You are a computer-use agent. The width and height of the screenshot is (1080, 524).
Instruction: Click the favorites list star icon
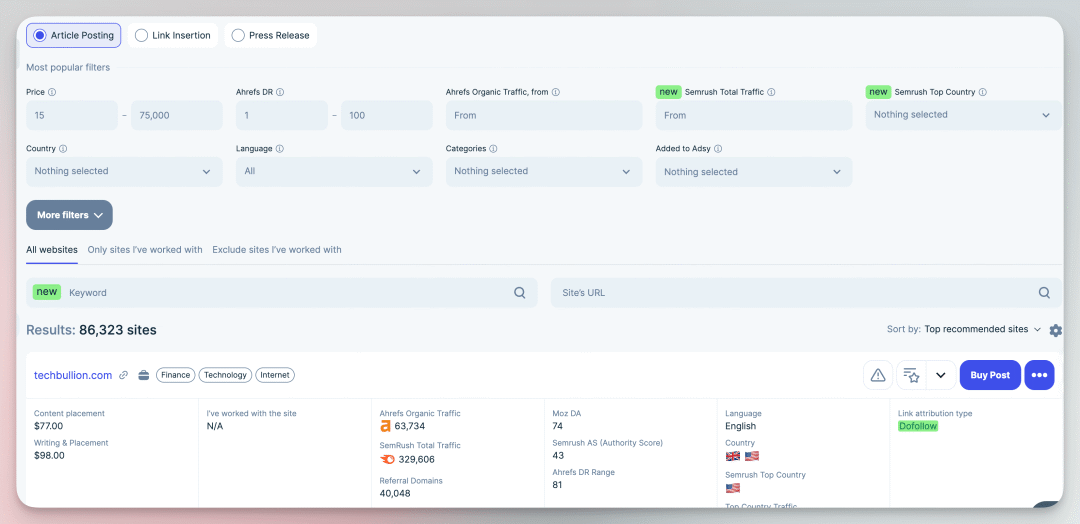911,375
